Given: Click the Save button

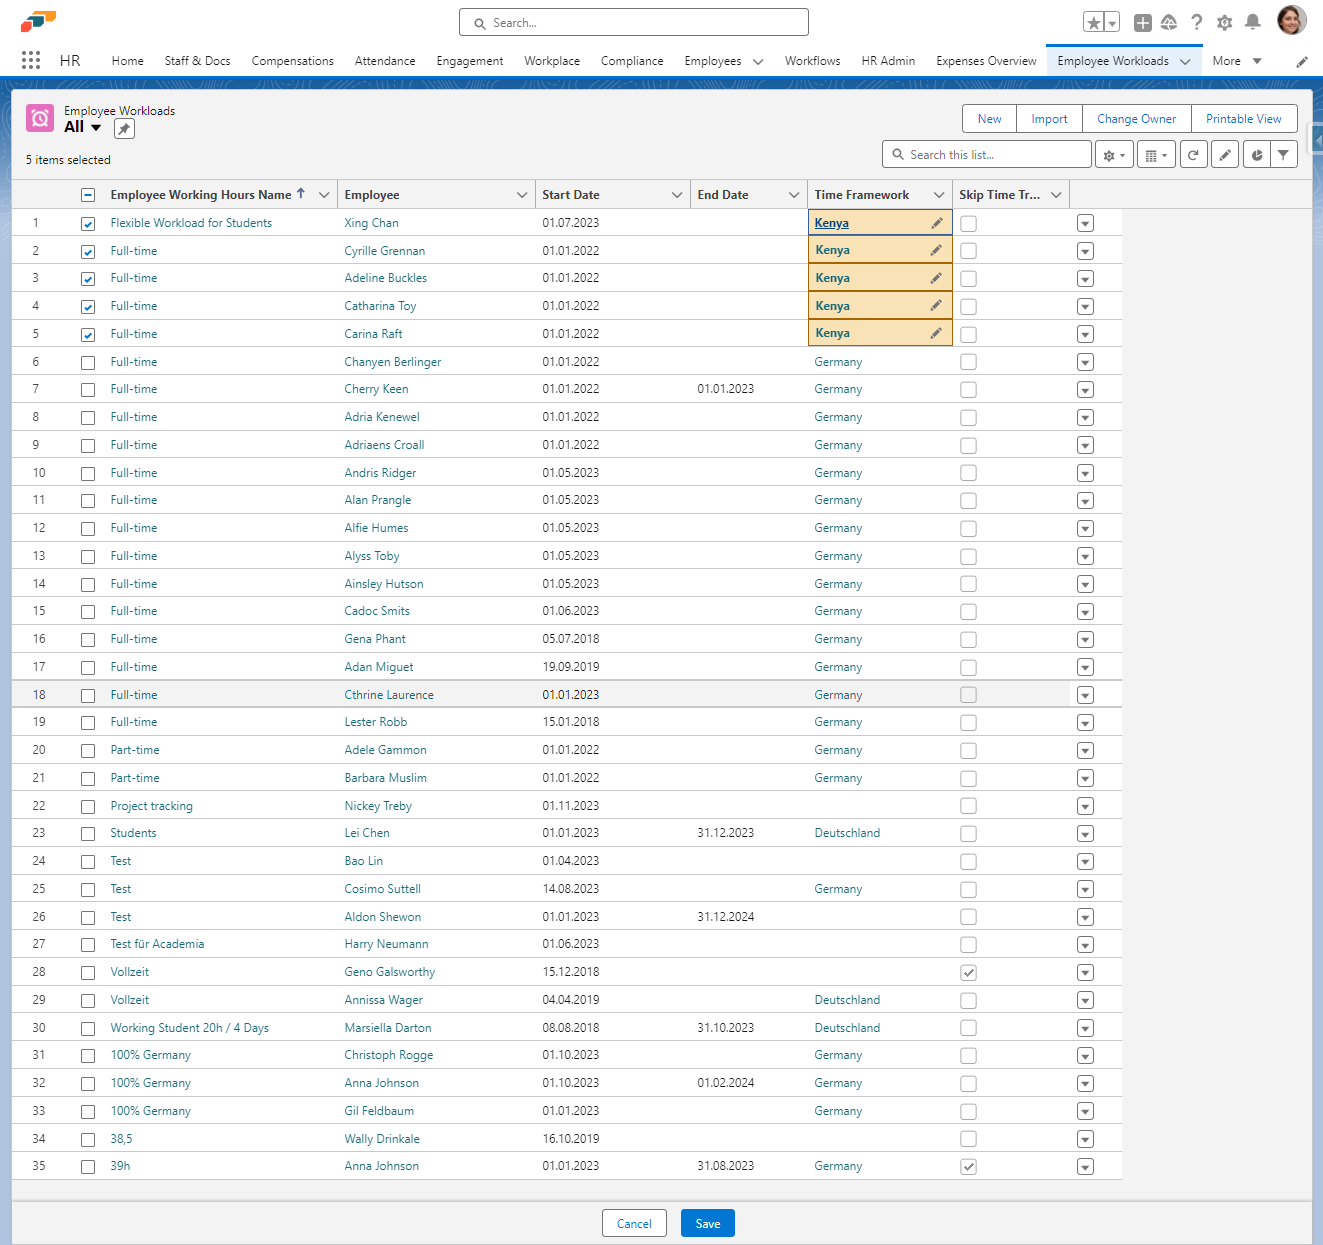Looking at the screenshot, I should (707, 1223).
